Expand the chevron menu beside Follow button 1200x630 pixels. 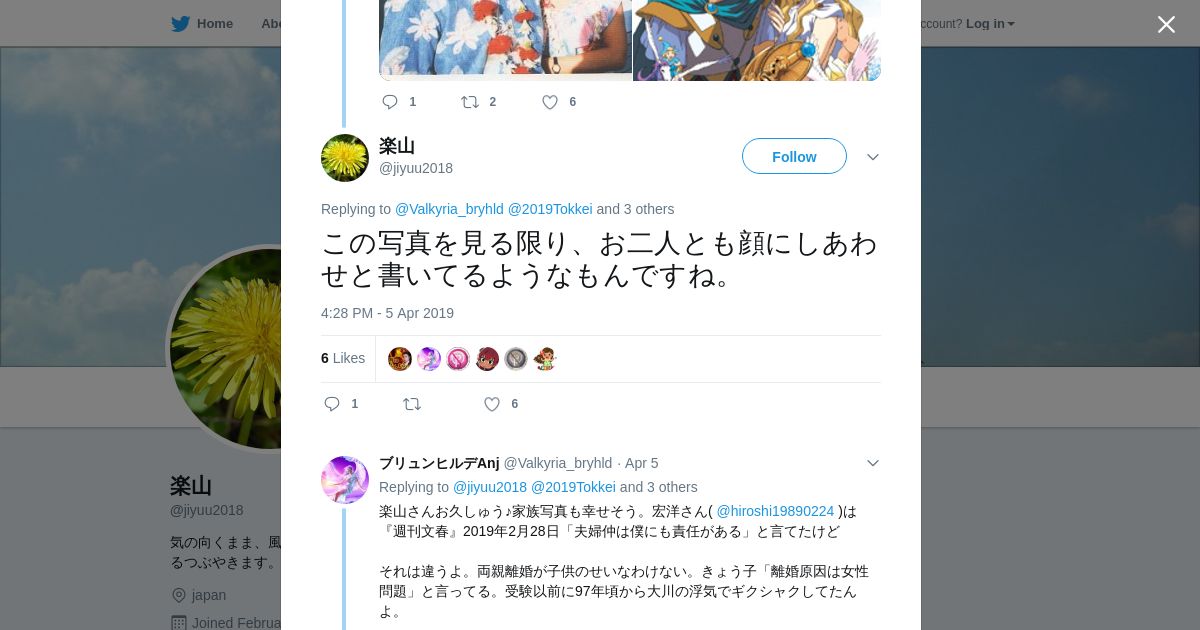[x=872, y=157]
